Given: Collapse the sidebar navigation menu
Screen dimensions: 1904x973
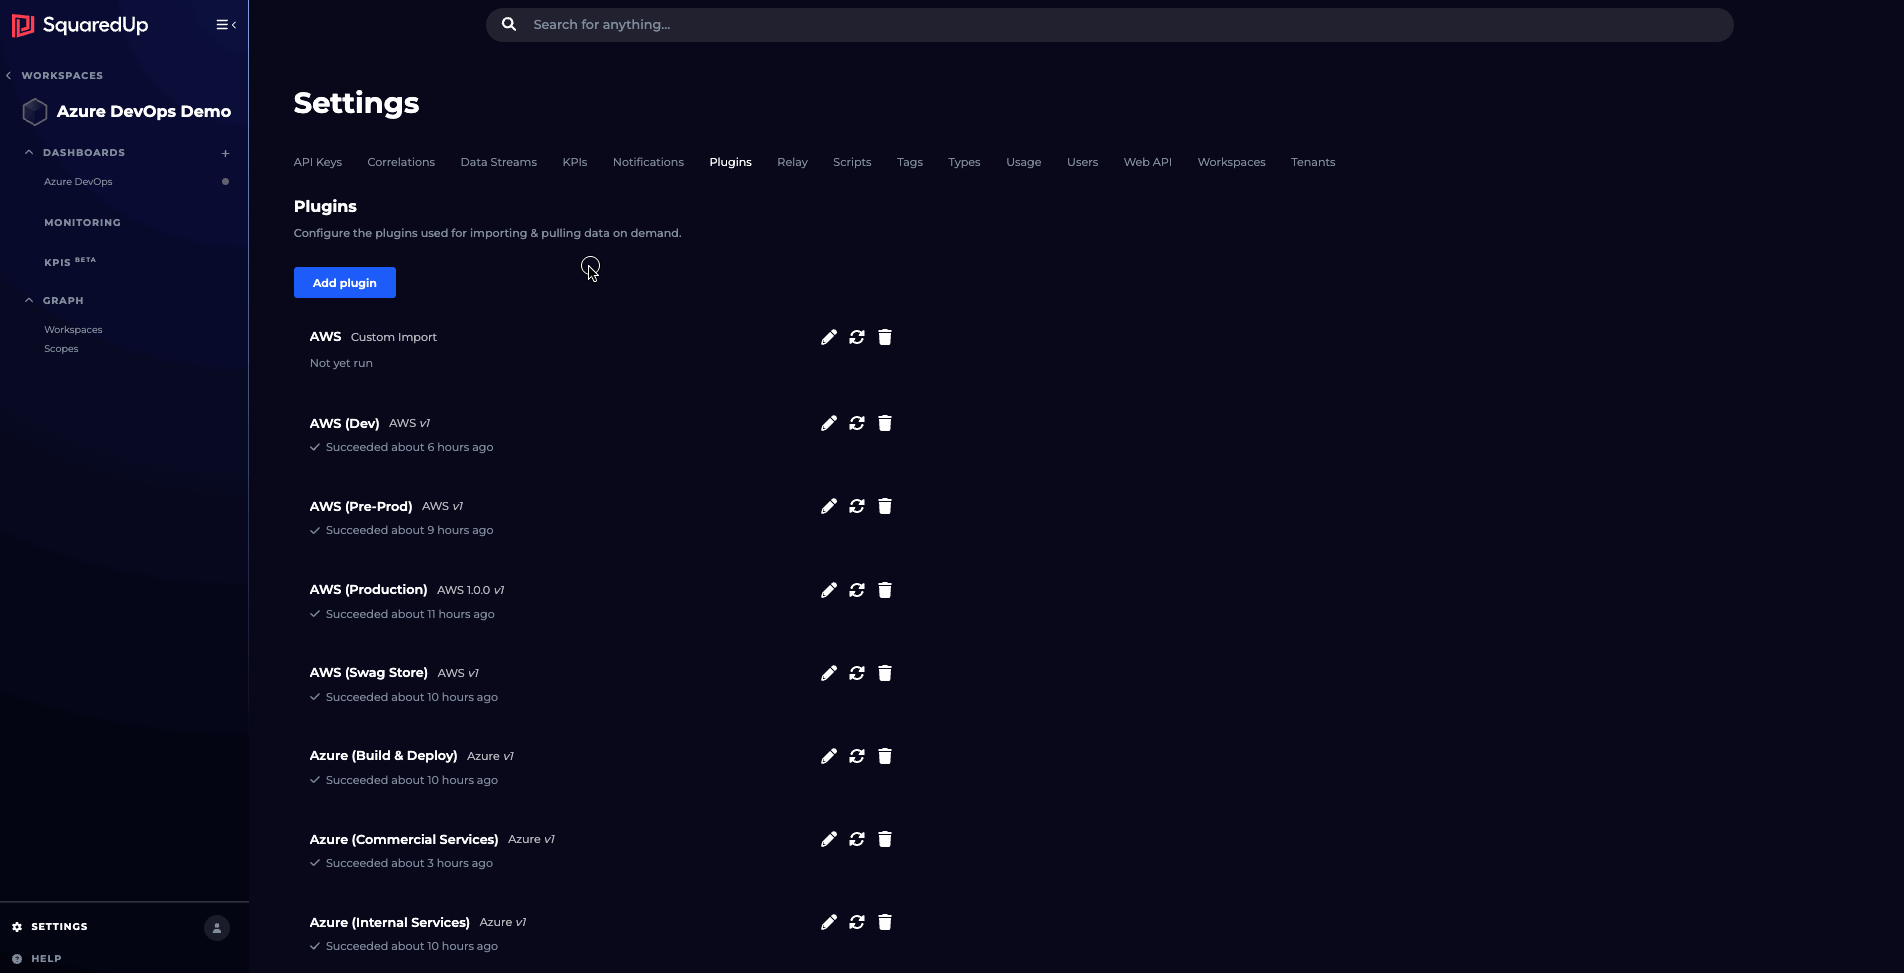Looking at the screenshot, I should click(226, 25).
